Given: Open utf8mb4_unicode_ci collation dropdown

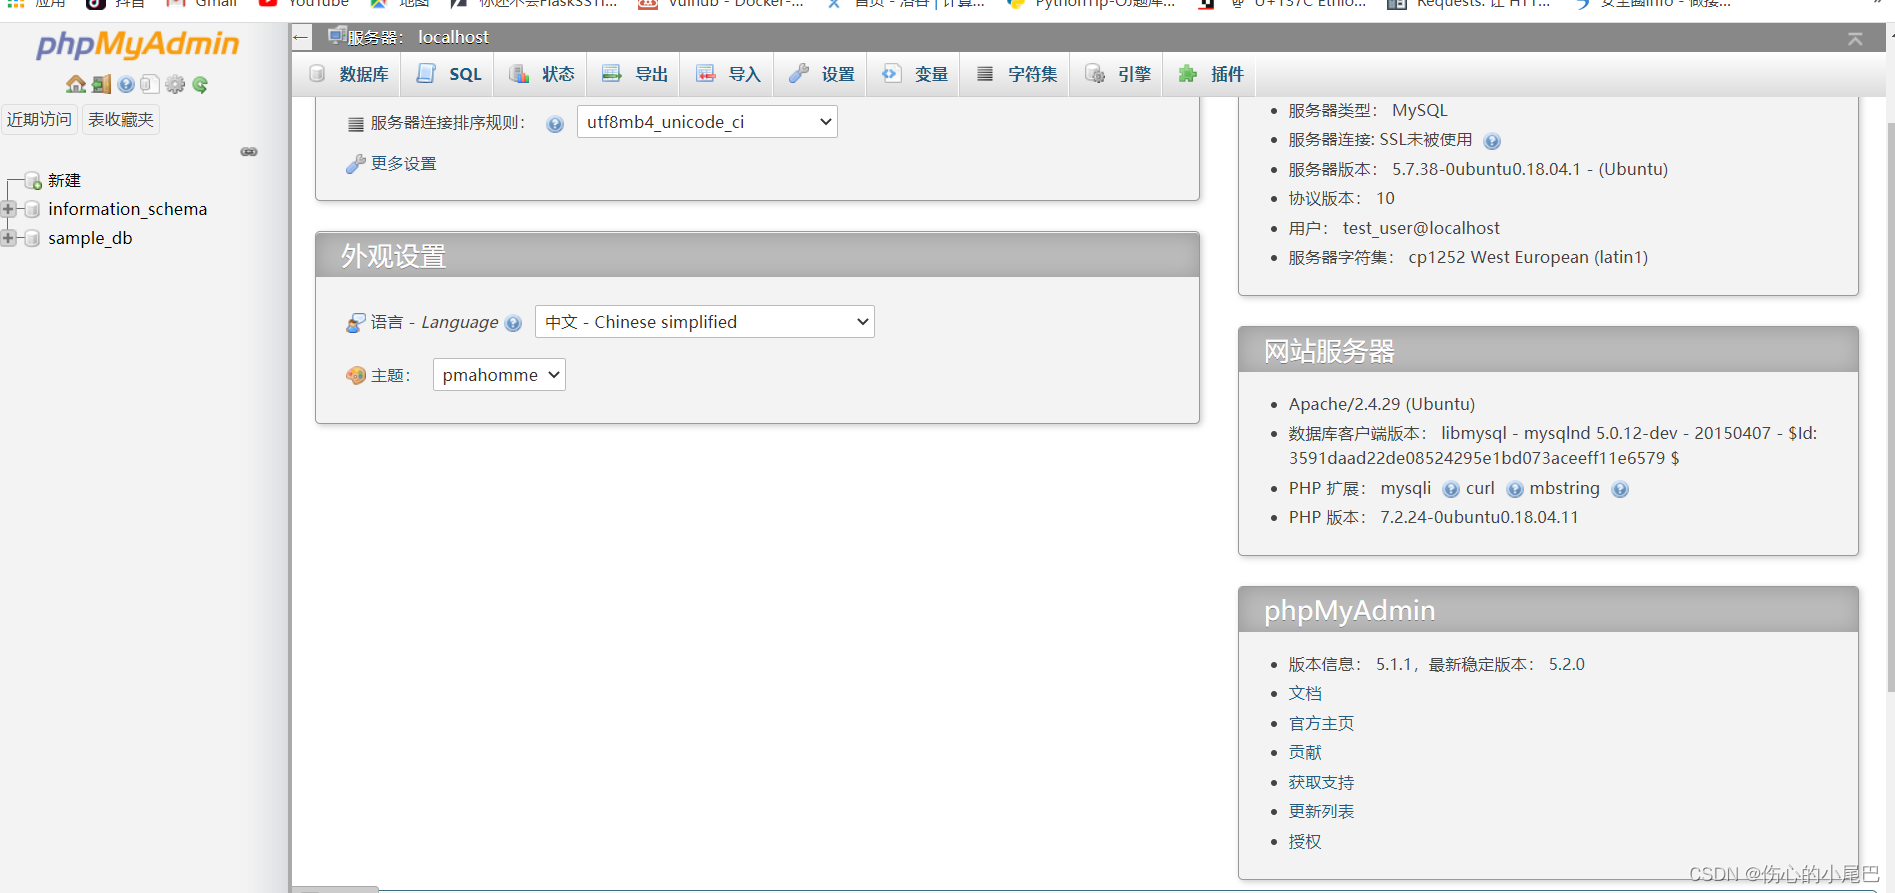Looking at the screenshot, I should (707, 122).
